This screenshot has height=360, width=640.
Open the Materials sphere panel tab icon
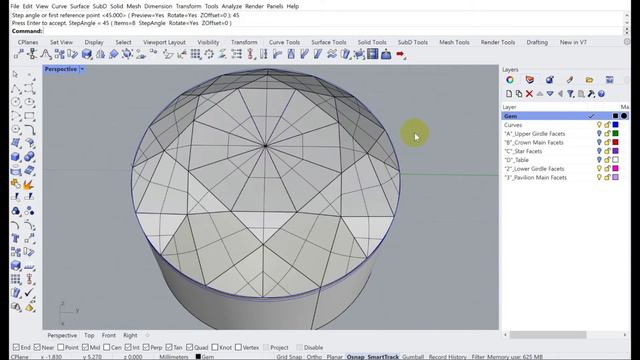(549, 80)
